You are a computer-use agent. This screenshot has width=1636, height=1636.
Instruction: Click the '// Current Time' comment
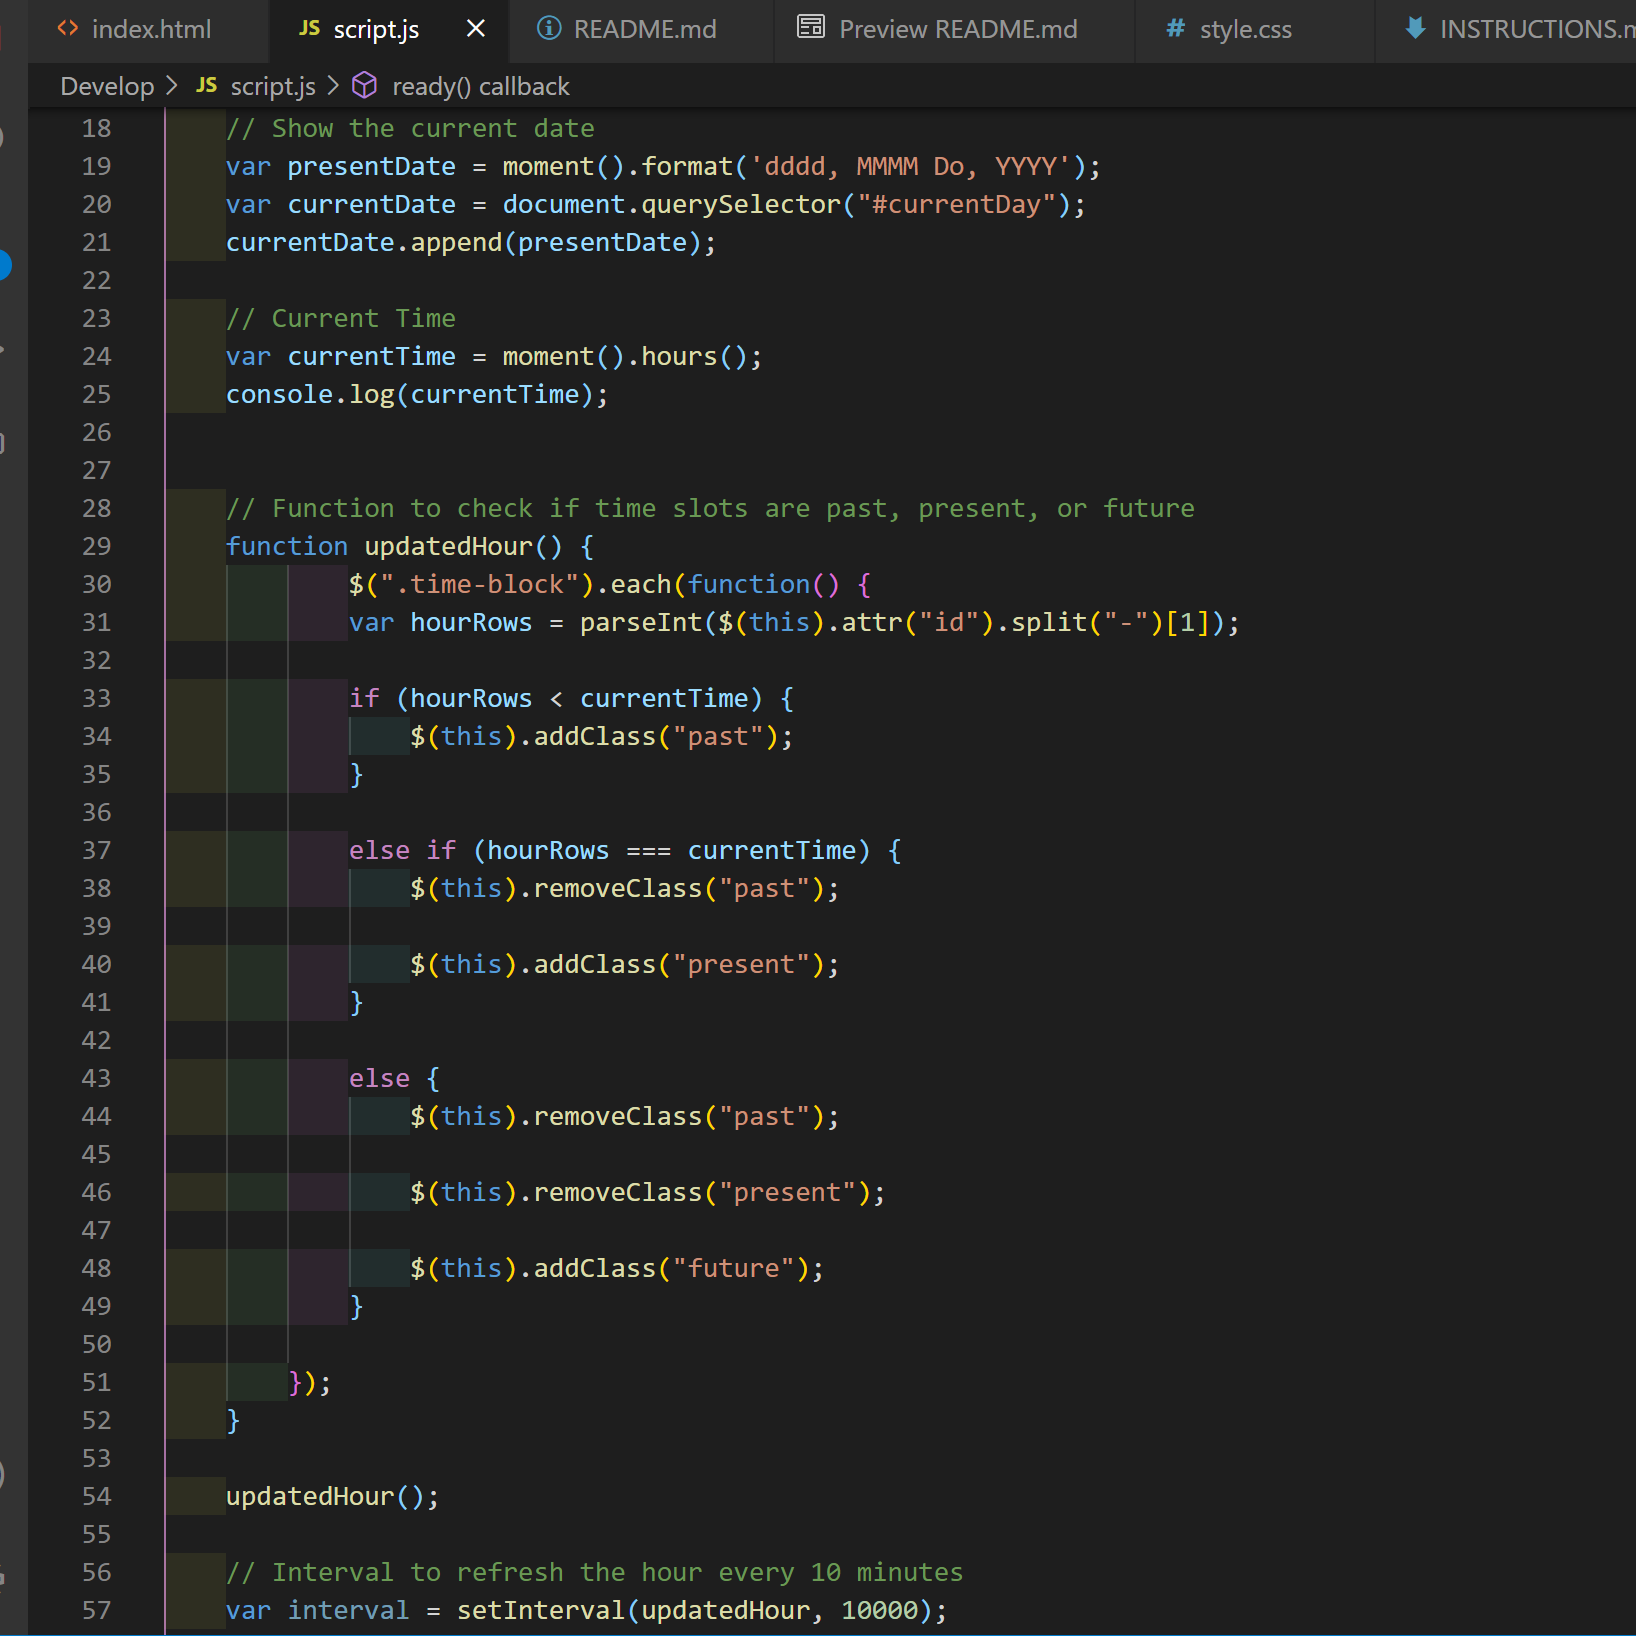point(341,319)
